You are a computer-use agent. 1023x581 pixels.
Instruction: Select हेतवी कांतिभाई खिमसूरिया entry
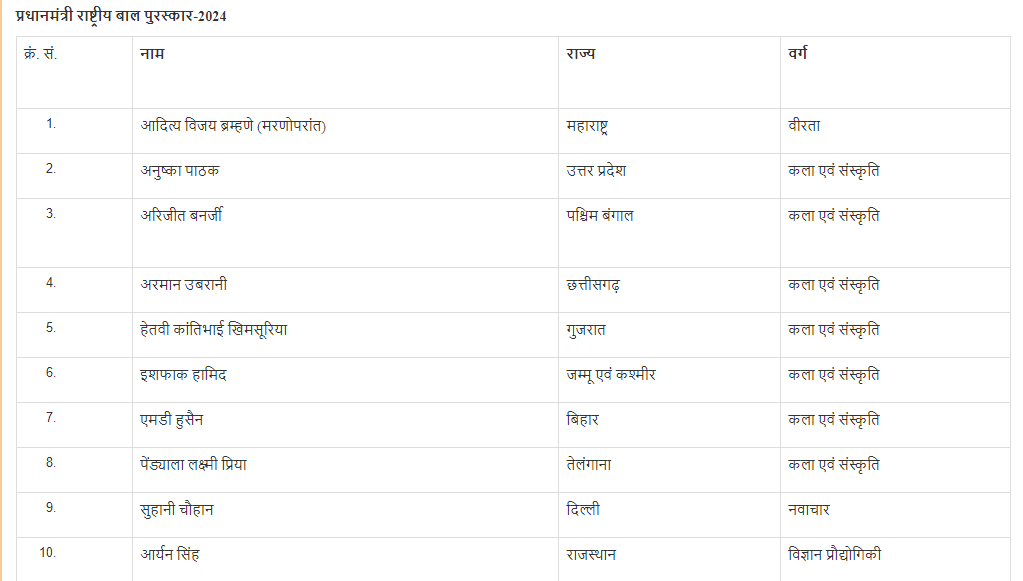(x=213, y=330)
